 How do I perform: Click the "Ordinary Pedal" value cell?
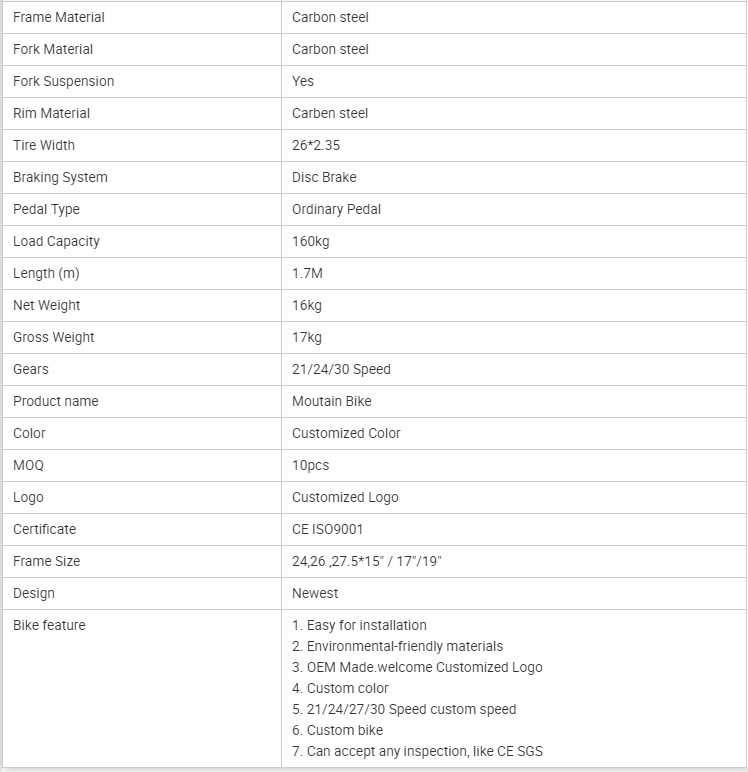coord(336,209)
